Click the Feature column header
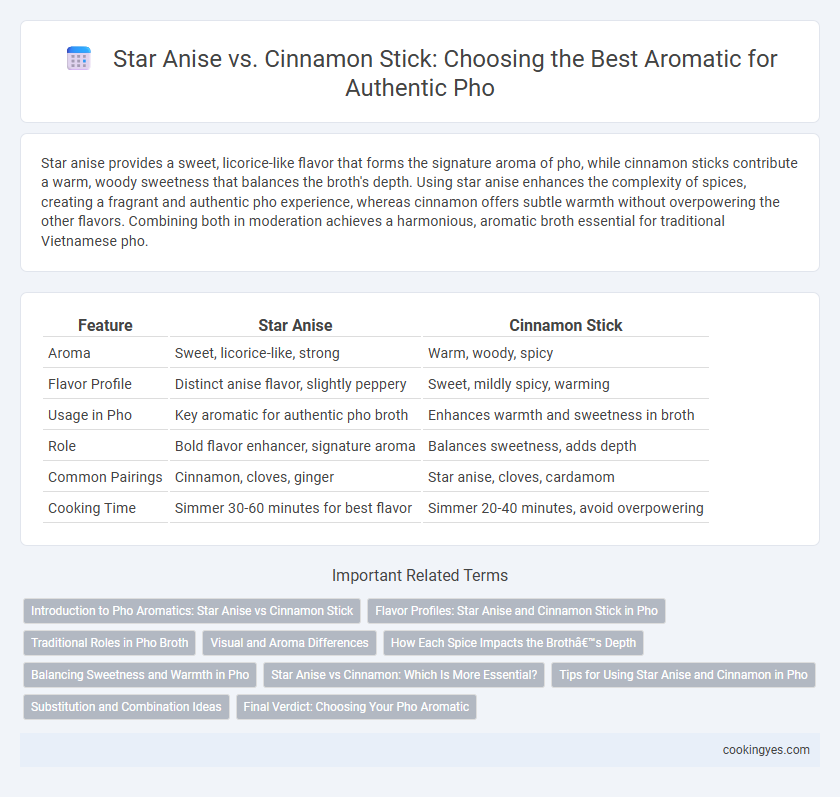The width and height of the screenshot is (840, 797). [x=105, y=325]
